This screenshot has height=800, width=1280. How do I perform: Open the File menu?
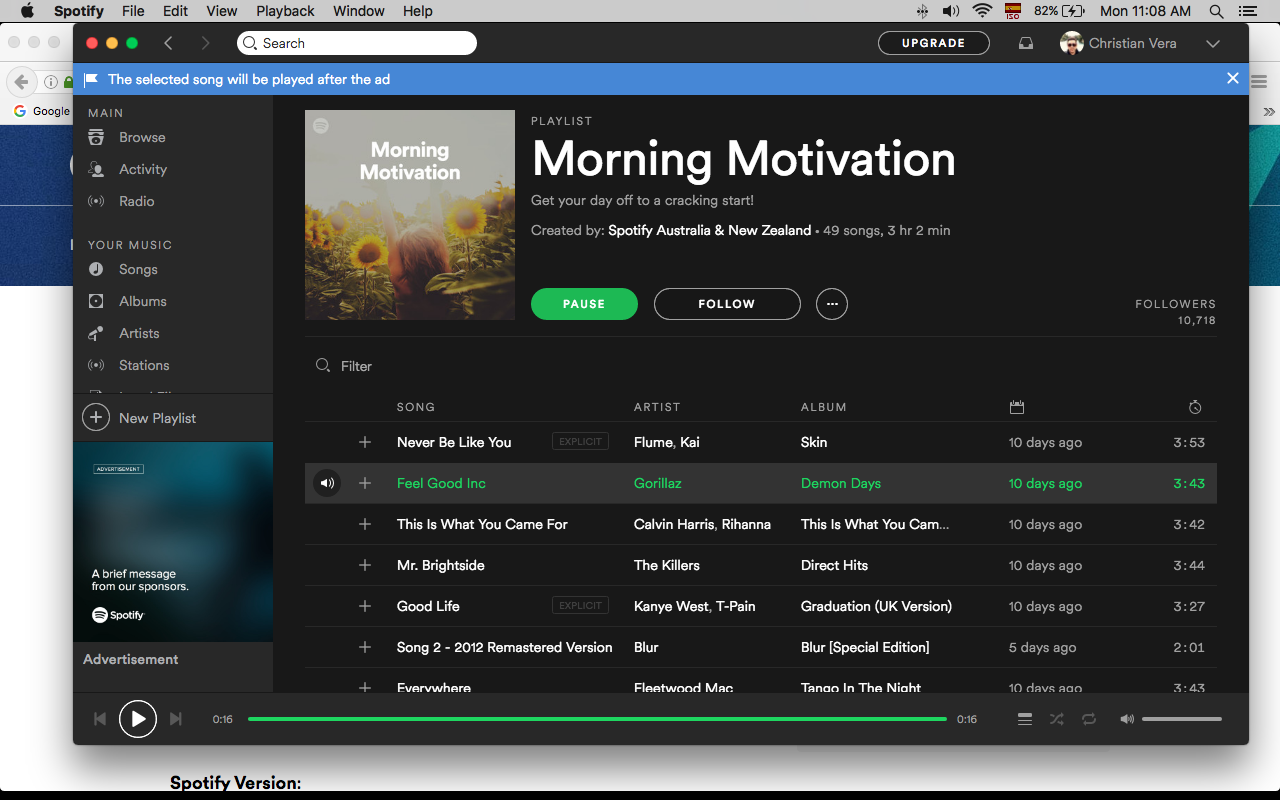click(x=133, y=11)
